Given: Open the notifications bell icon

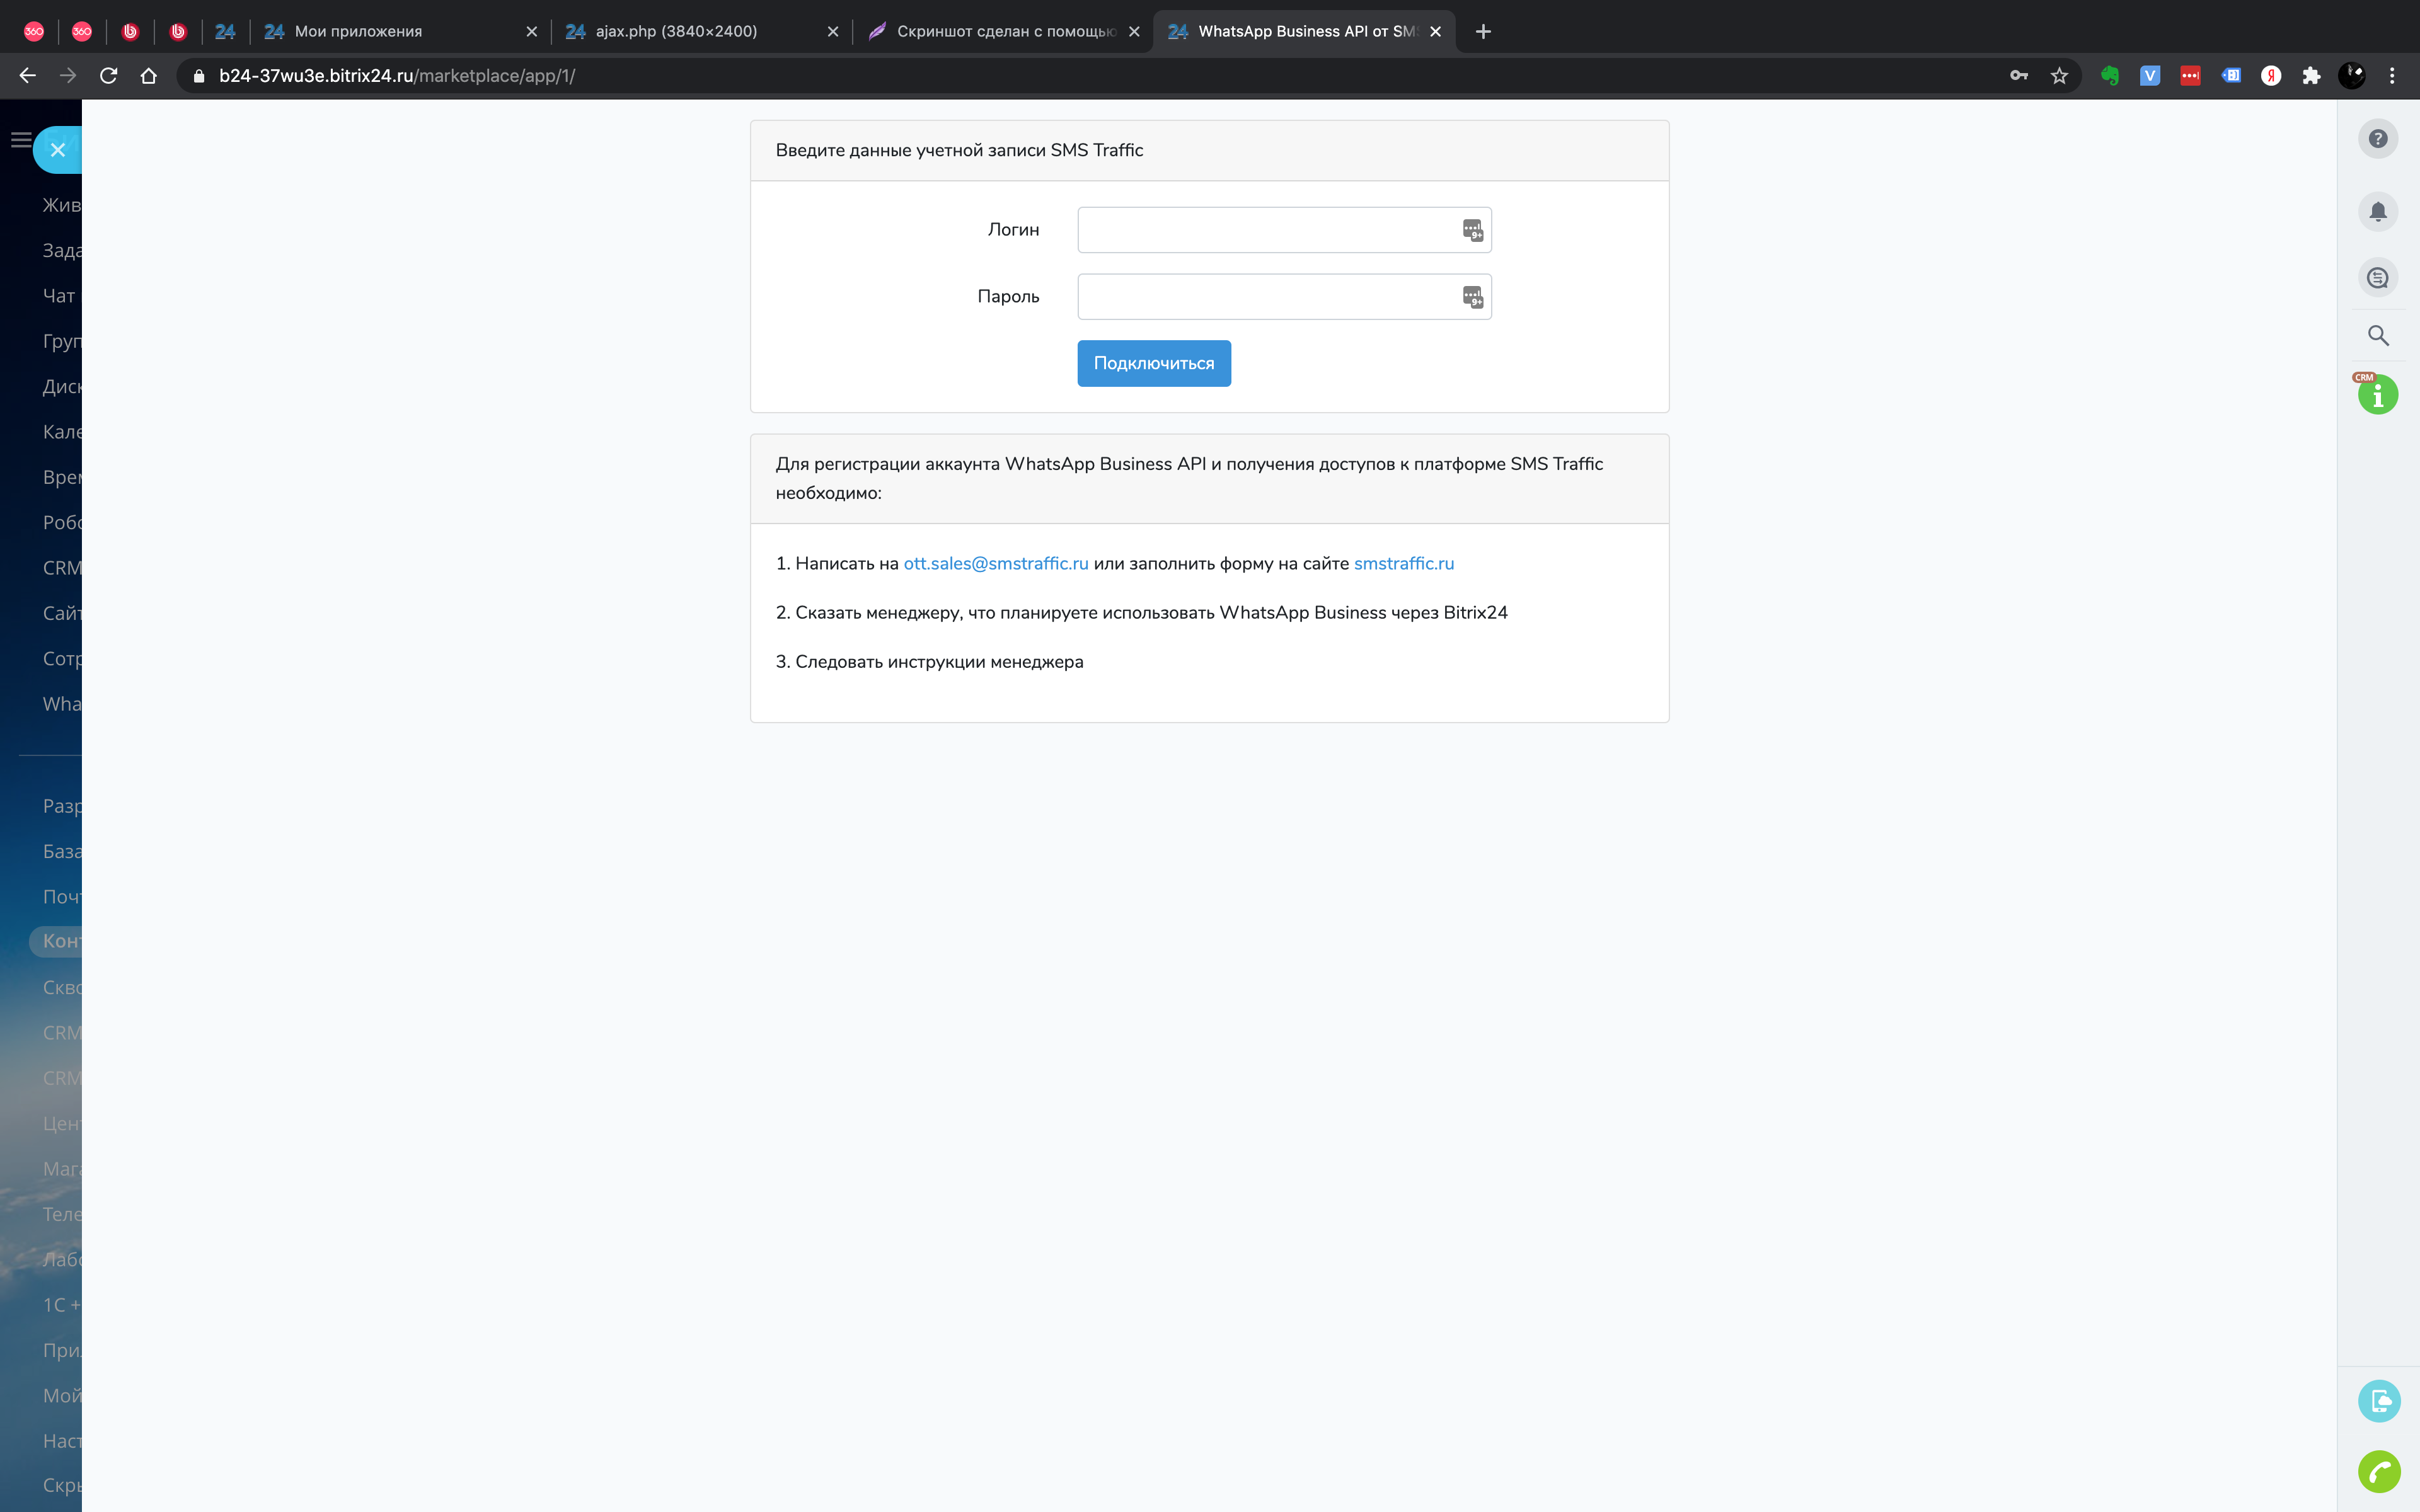Looking at the screenshot, I should [2377, 211].
